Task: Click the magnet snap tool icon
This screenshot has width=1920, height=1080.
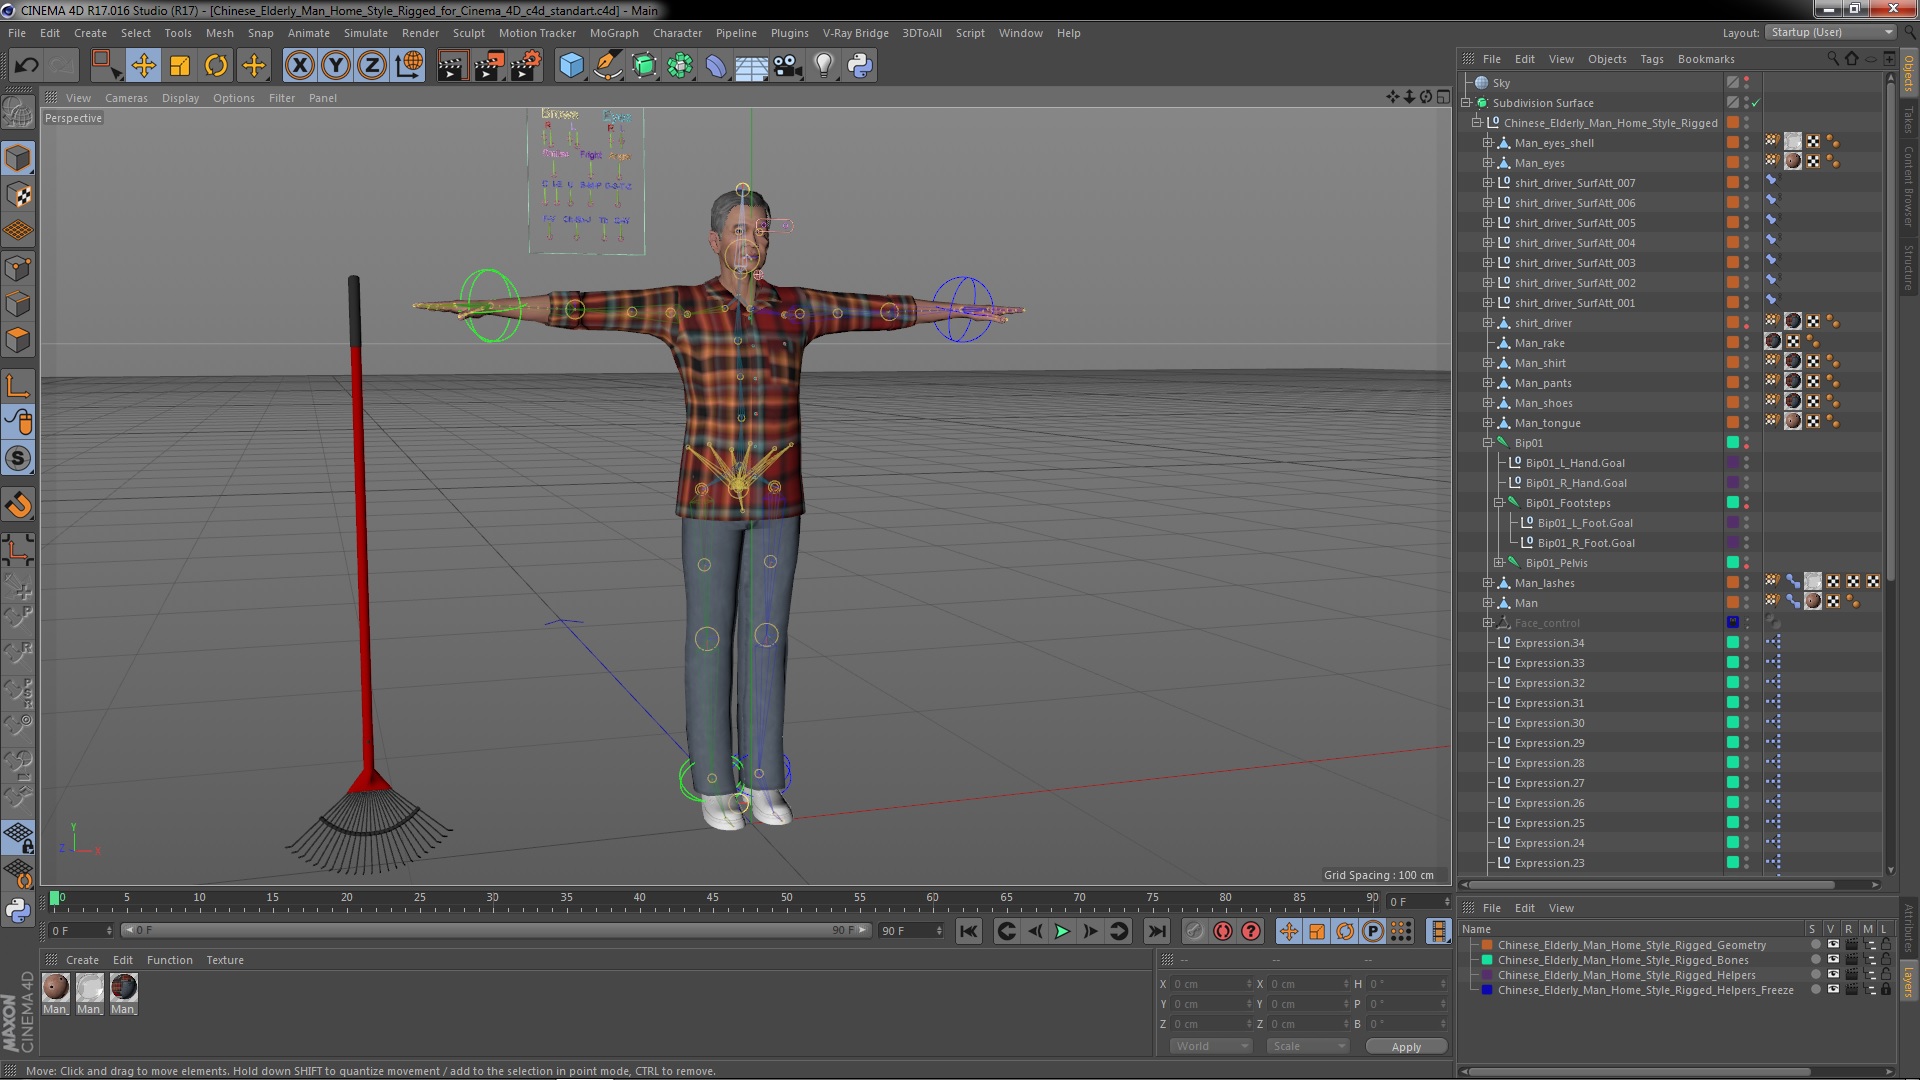Action: tap(18, 505)
